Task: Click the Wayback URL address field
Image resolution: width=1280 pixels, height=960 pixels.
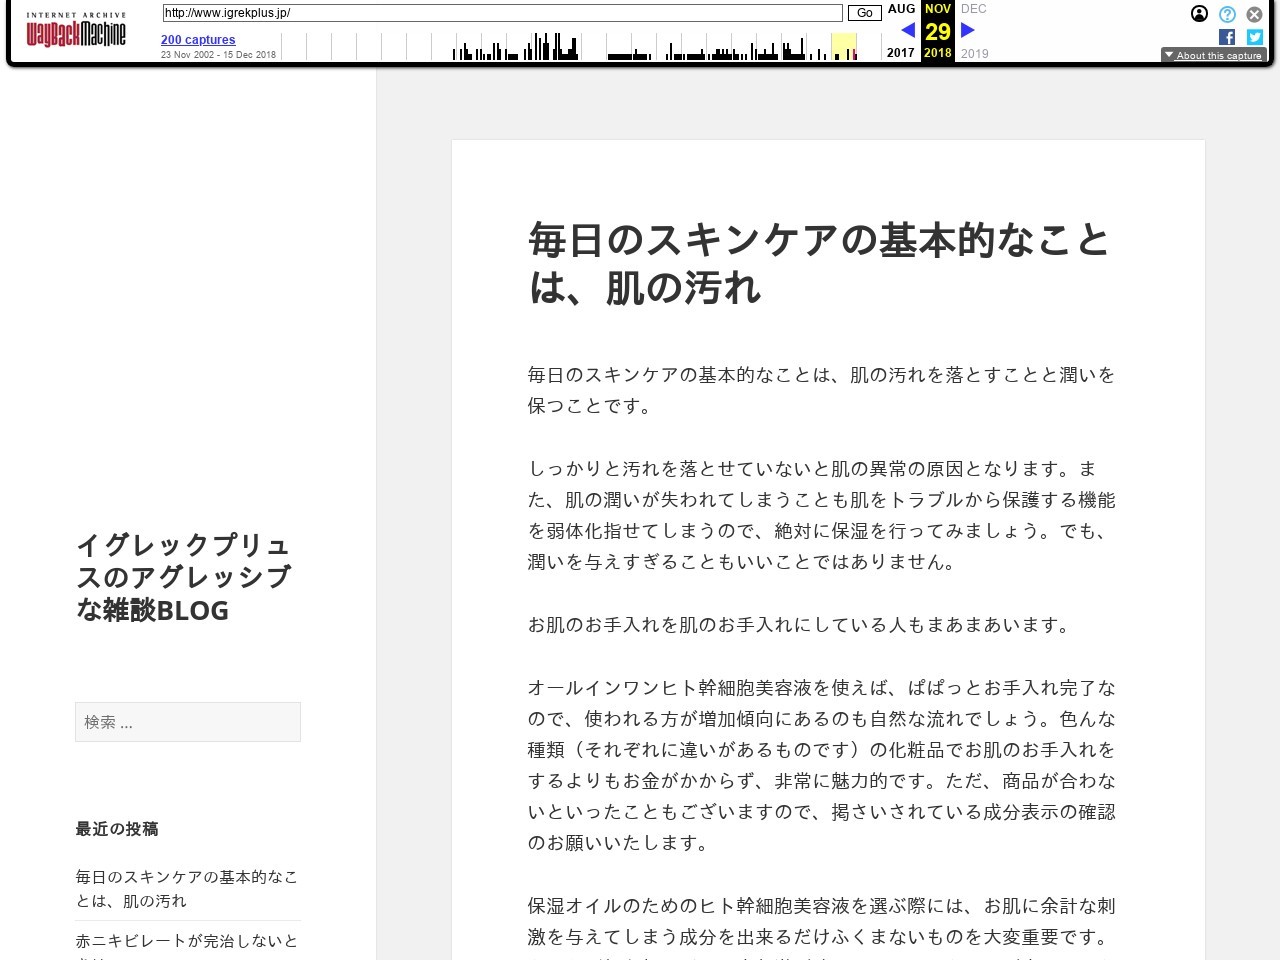Action: pos(502,13)
